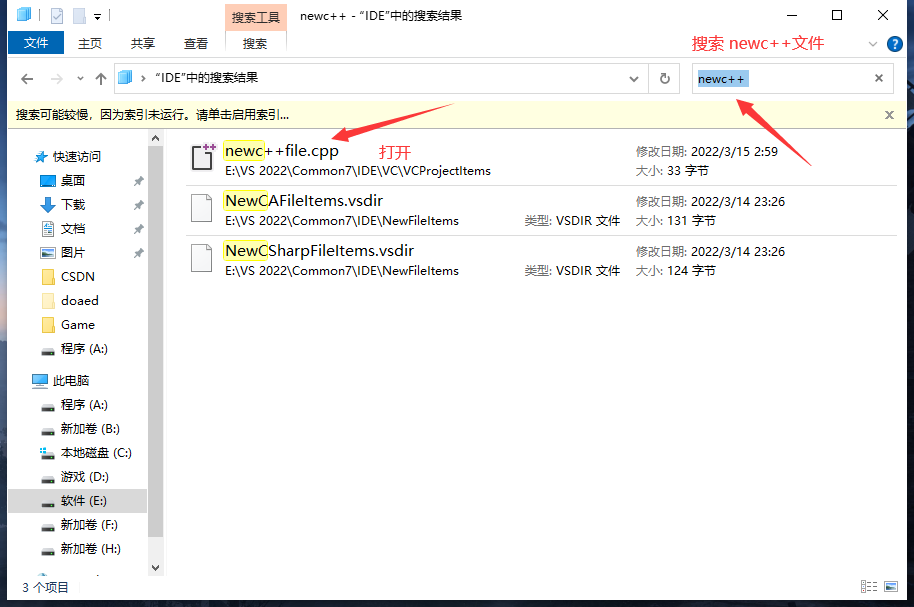Screen dimensions: 914x607
Task: Open the address bar history dropdown
Action: point(634,79)
